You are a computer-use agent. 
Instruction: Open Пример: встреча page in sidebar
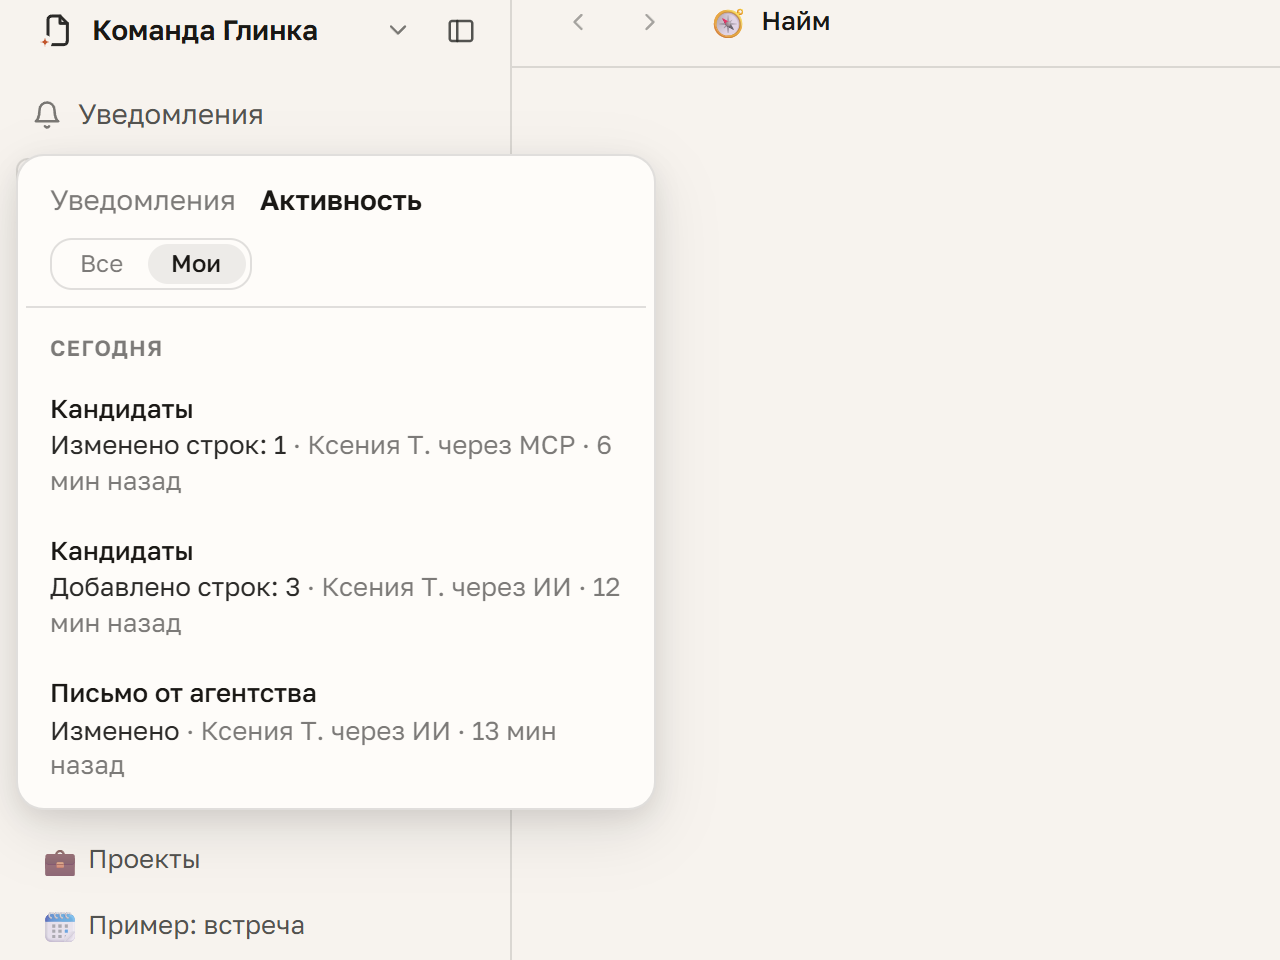196,926
